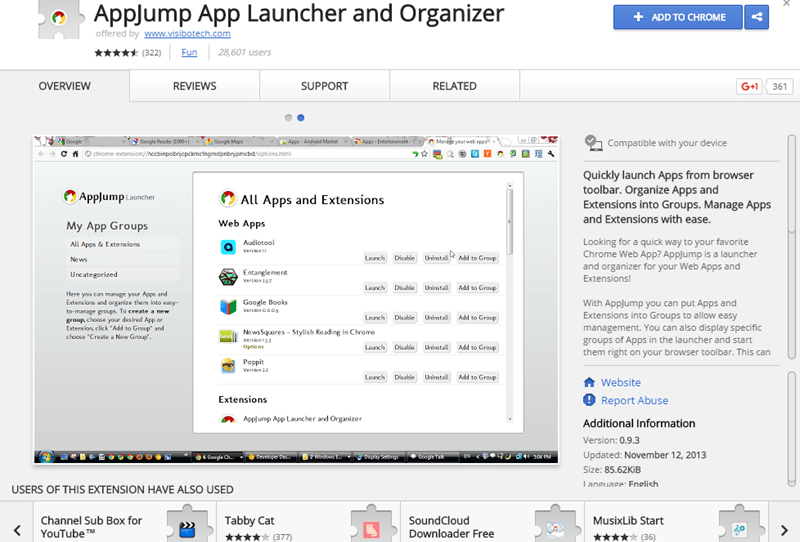The height and width of the screenshot is (542, 800).
Task: Click the MusixLib Start music icon
Action: point(739,529)
